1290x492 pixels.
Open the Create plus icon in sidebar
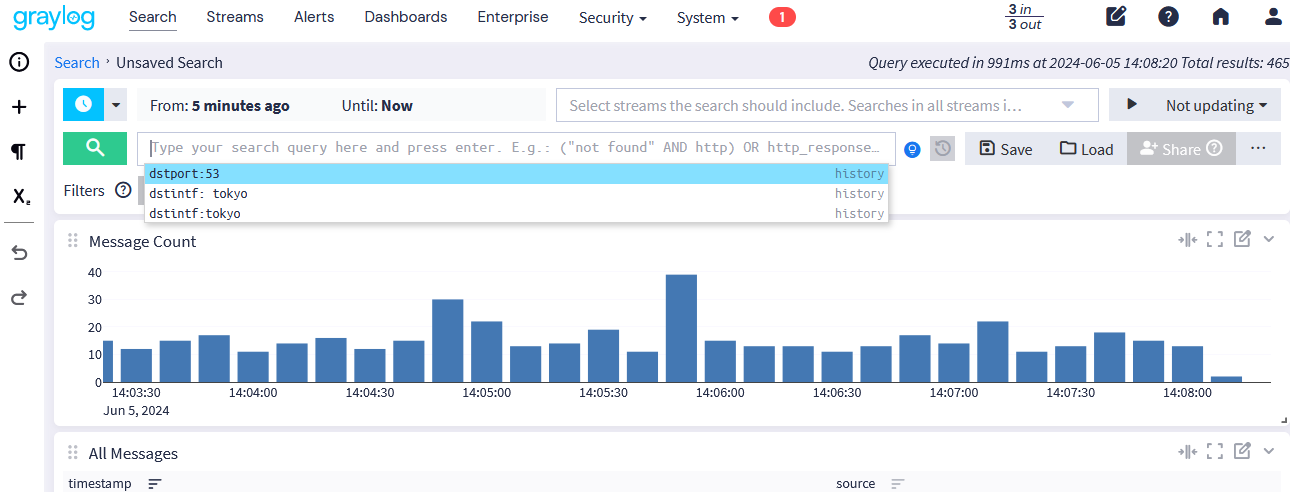pyautogui.click(x=18, y=107)
